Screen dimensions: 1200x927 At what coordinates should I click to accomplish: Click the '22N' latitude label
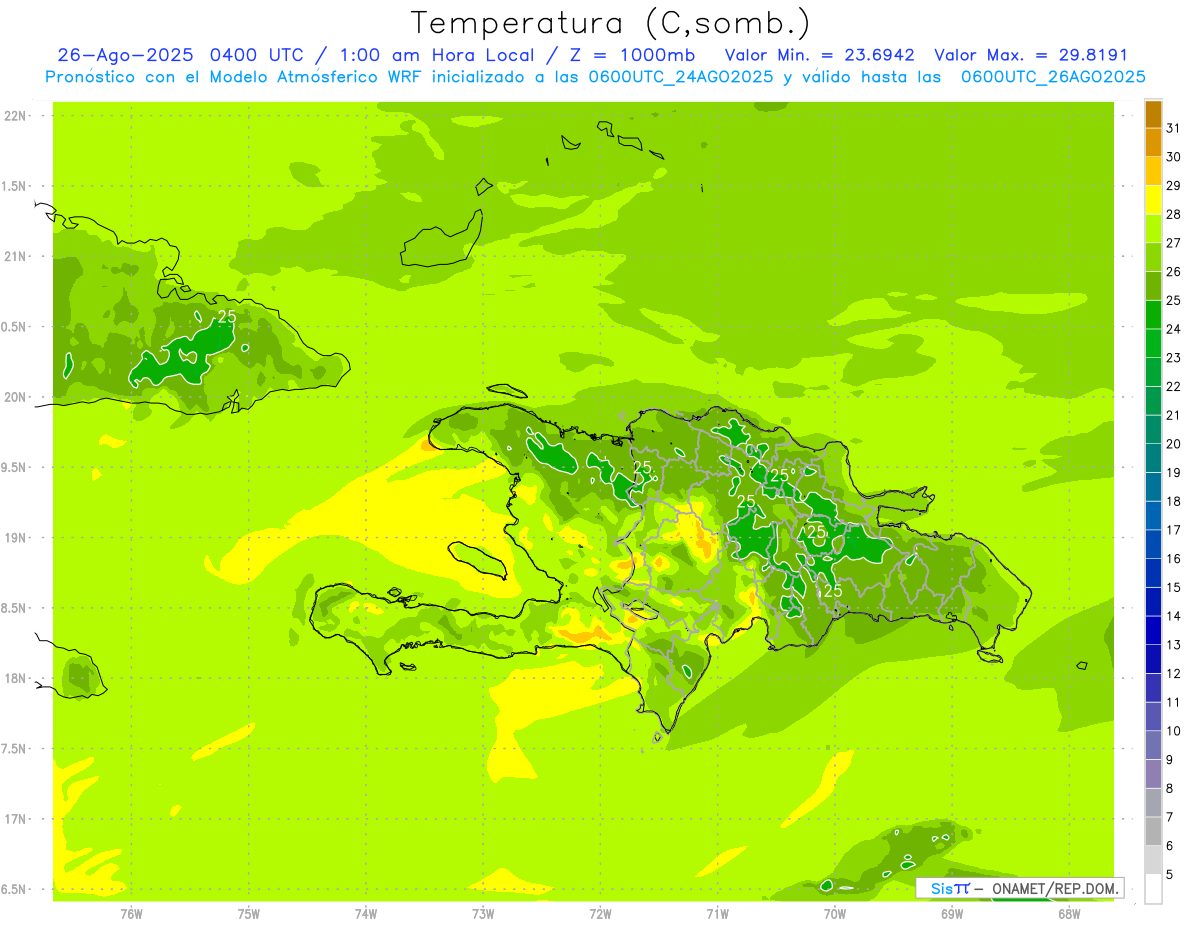15,116
